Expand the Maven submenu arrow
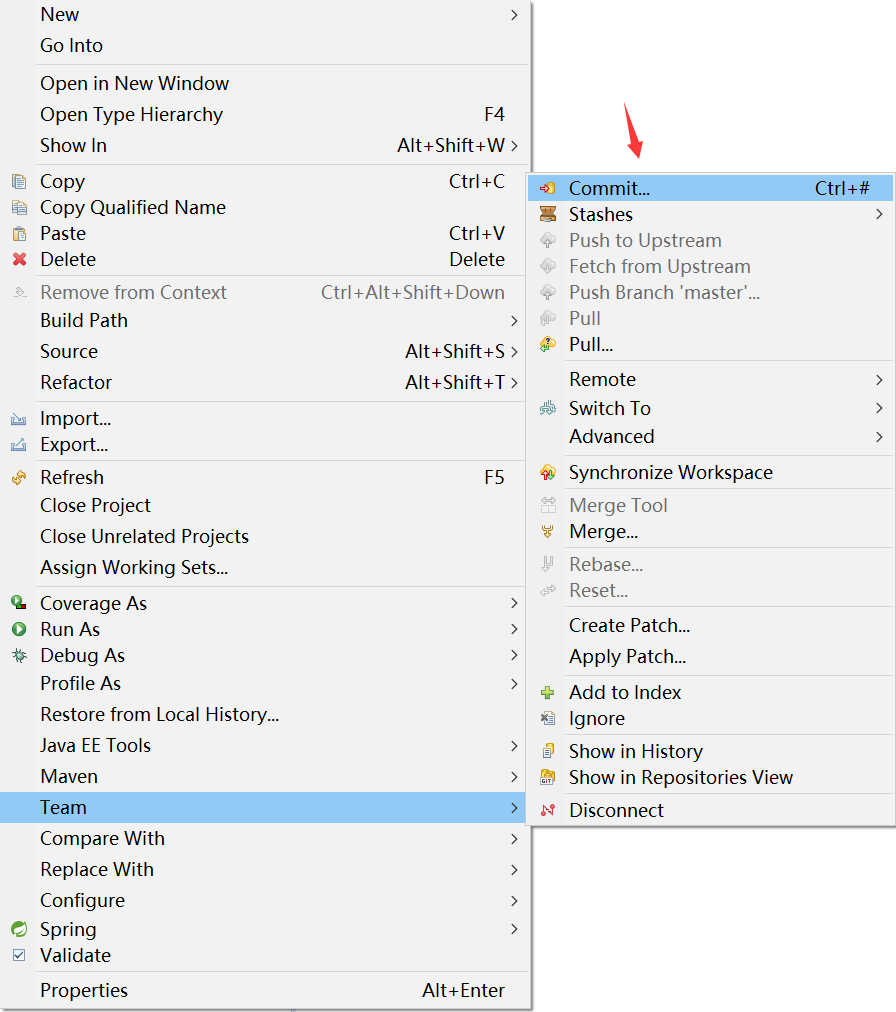The height and width of the screenshot is (1012, 896). [x=514, y=777]
